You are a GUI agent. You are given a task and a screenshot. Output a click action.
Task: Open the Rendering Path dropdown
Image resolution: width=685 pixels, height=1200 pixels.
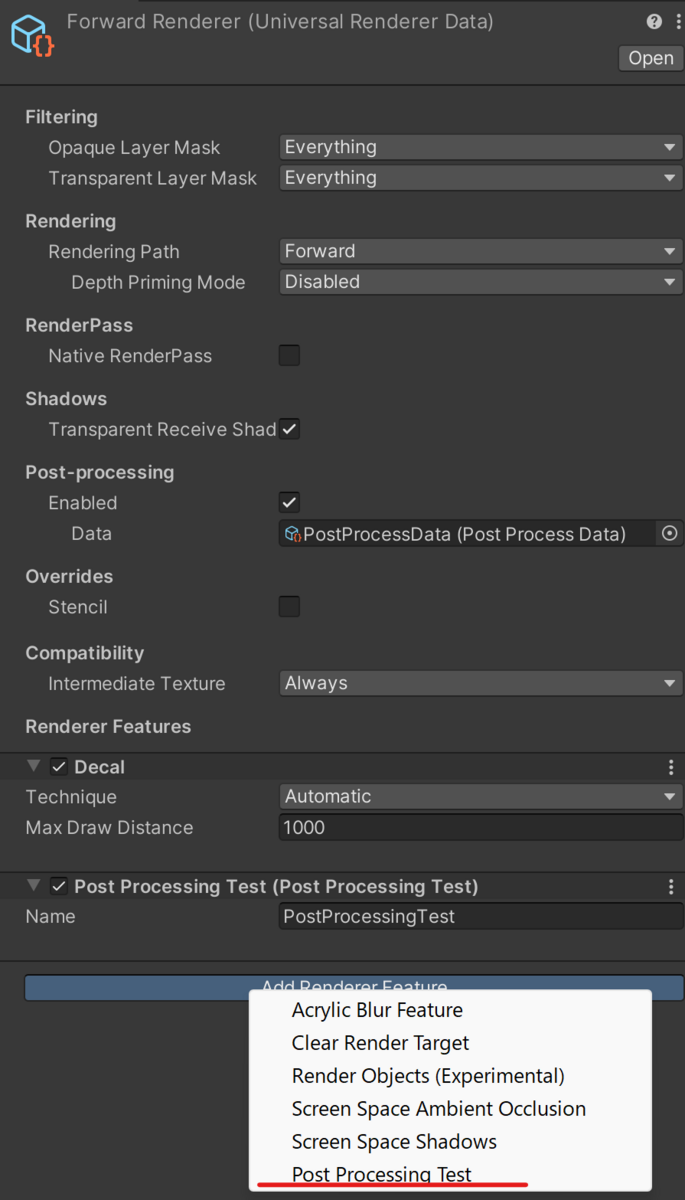pyautogui.click(x=480, y=251)
